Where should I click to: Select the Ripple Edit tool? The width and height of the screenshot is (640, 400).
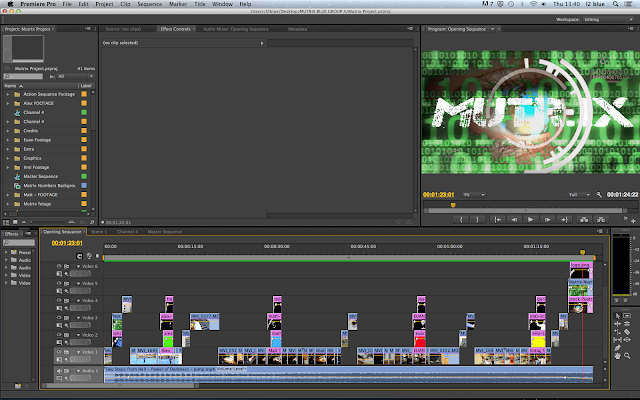click(x=618, y=324)
